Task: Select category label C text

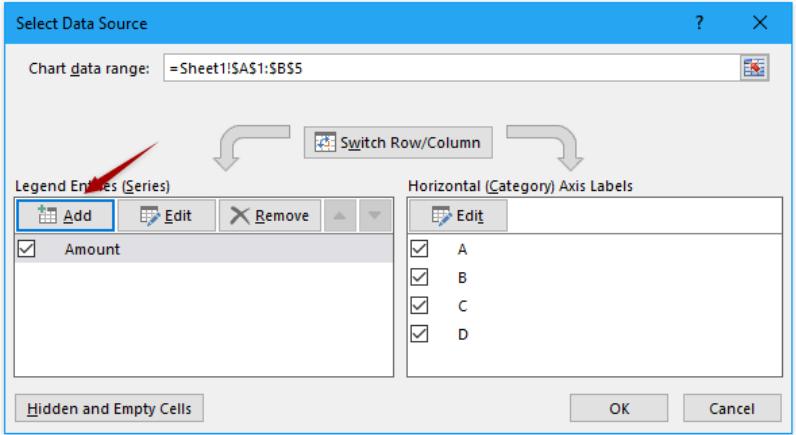Action: click(462, 306)
